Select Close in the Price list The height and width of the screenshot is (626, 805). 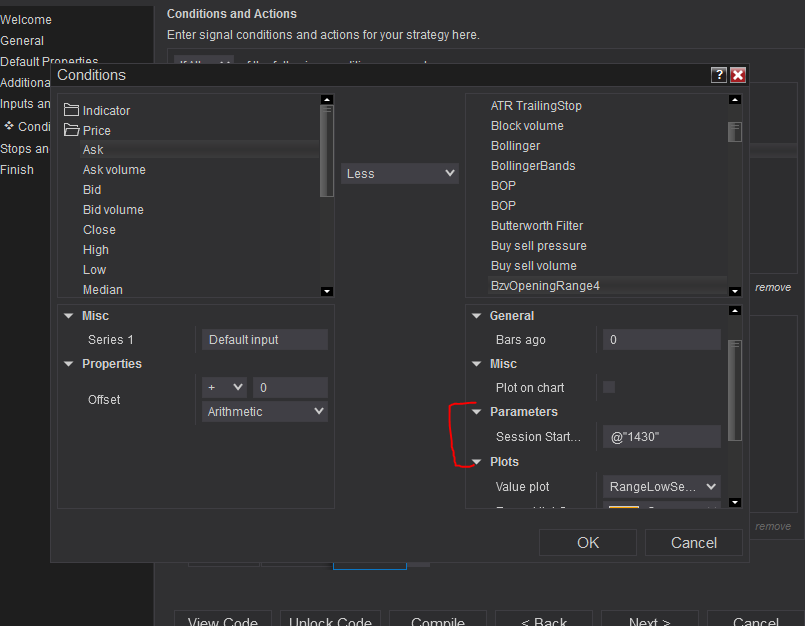[99, 230]
